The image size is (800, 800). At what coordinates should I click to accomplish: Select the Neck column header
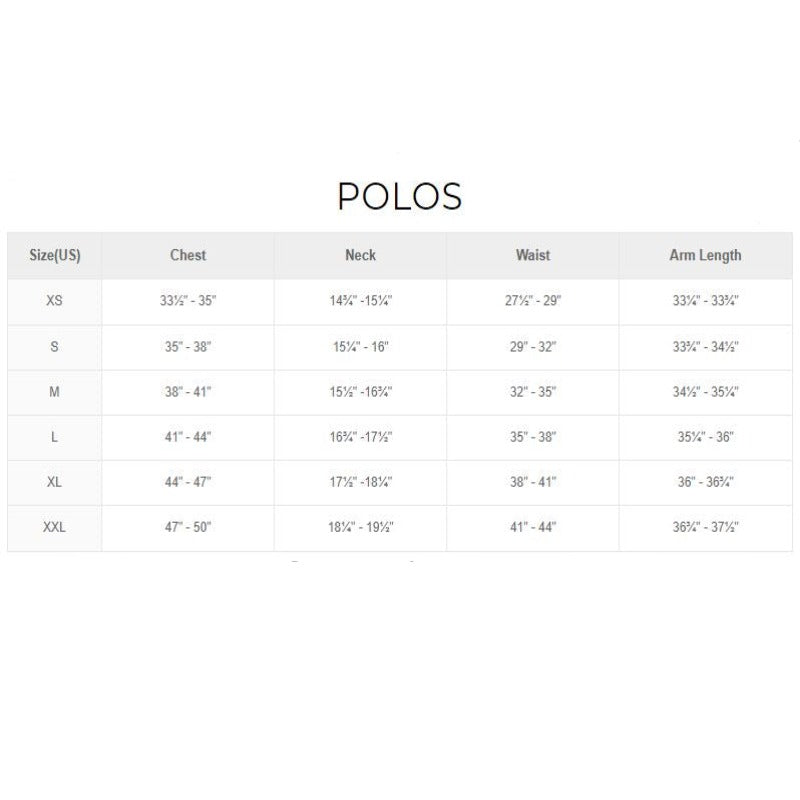360,255
